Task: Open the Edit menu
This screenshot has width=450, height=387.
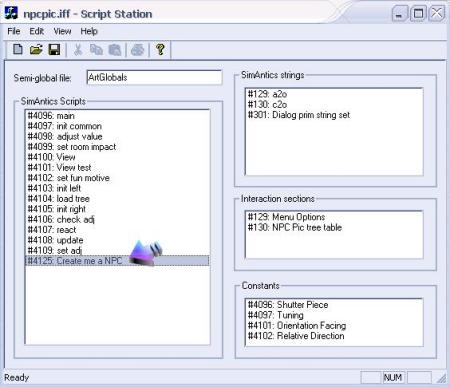Action: tap(37, 31)
